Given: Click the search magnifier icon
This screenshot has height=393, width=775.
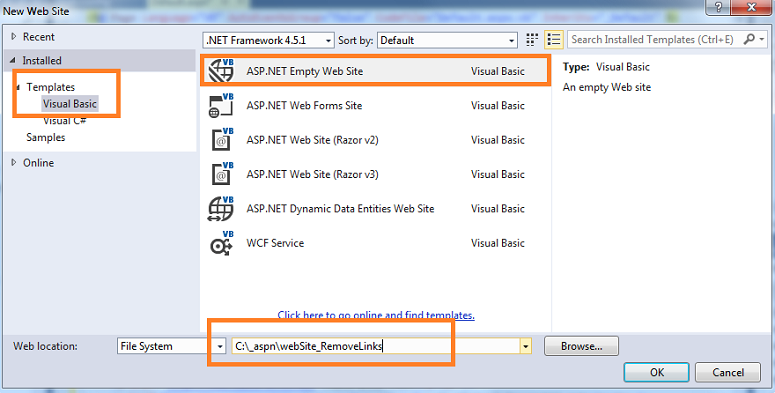Looking at the screenshot, I should point(749,39).
